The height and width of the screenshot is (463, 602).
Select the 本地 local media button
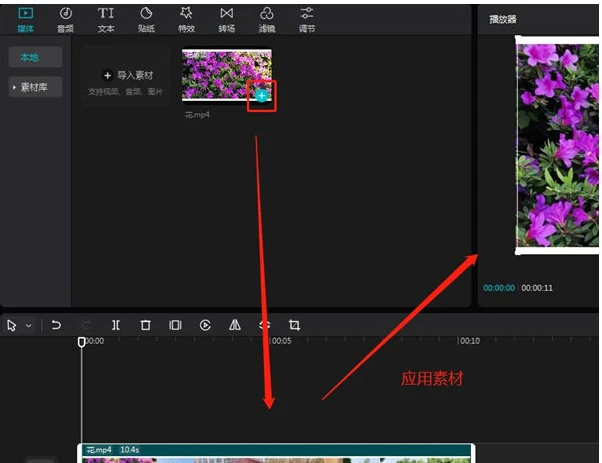click(35, 57)
